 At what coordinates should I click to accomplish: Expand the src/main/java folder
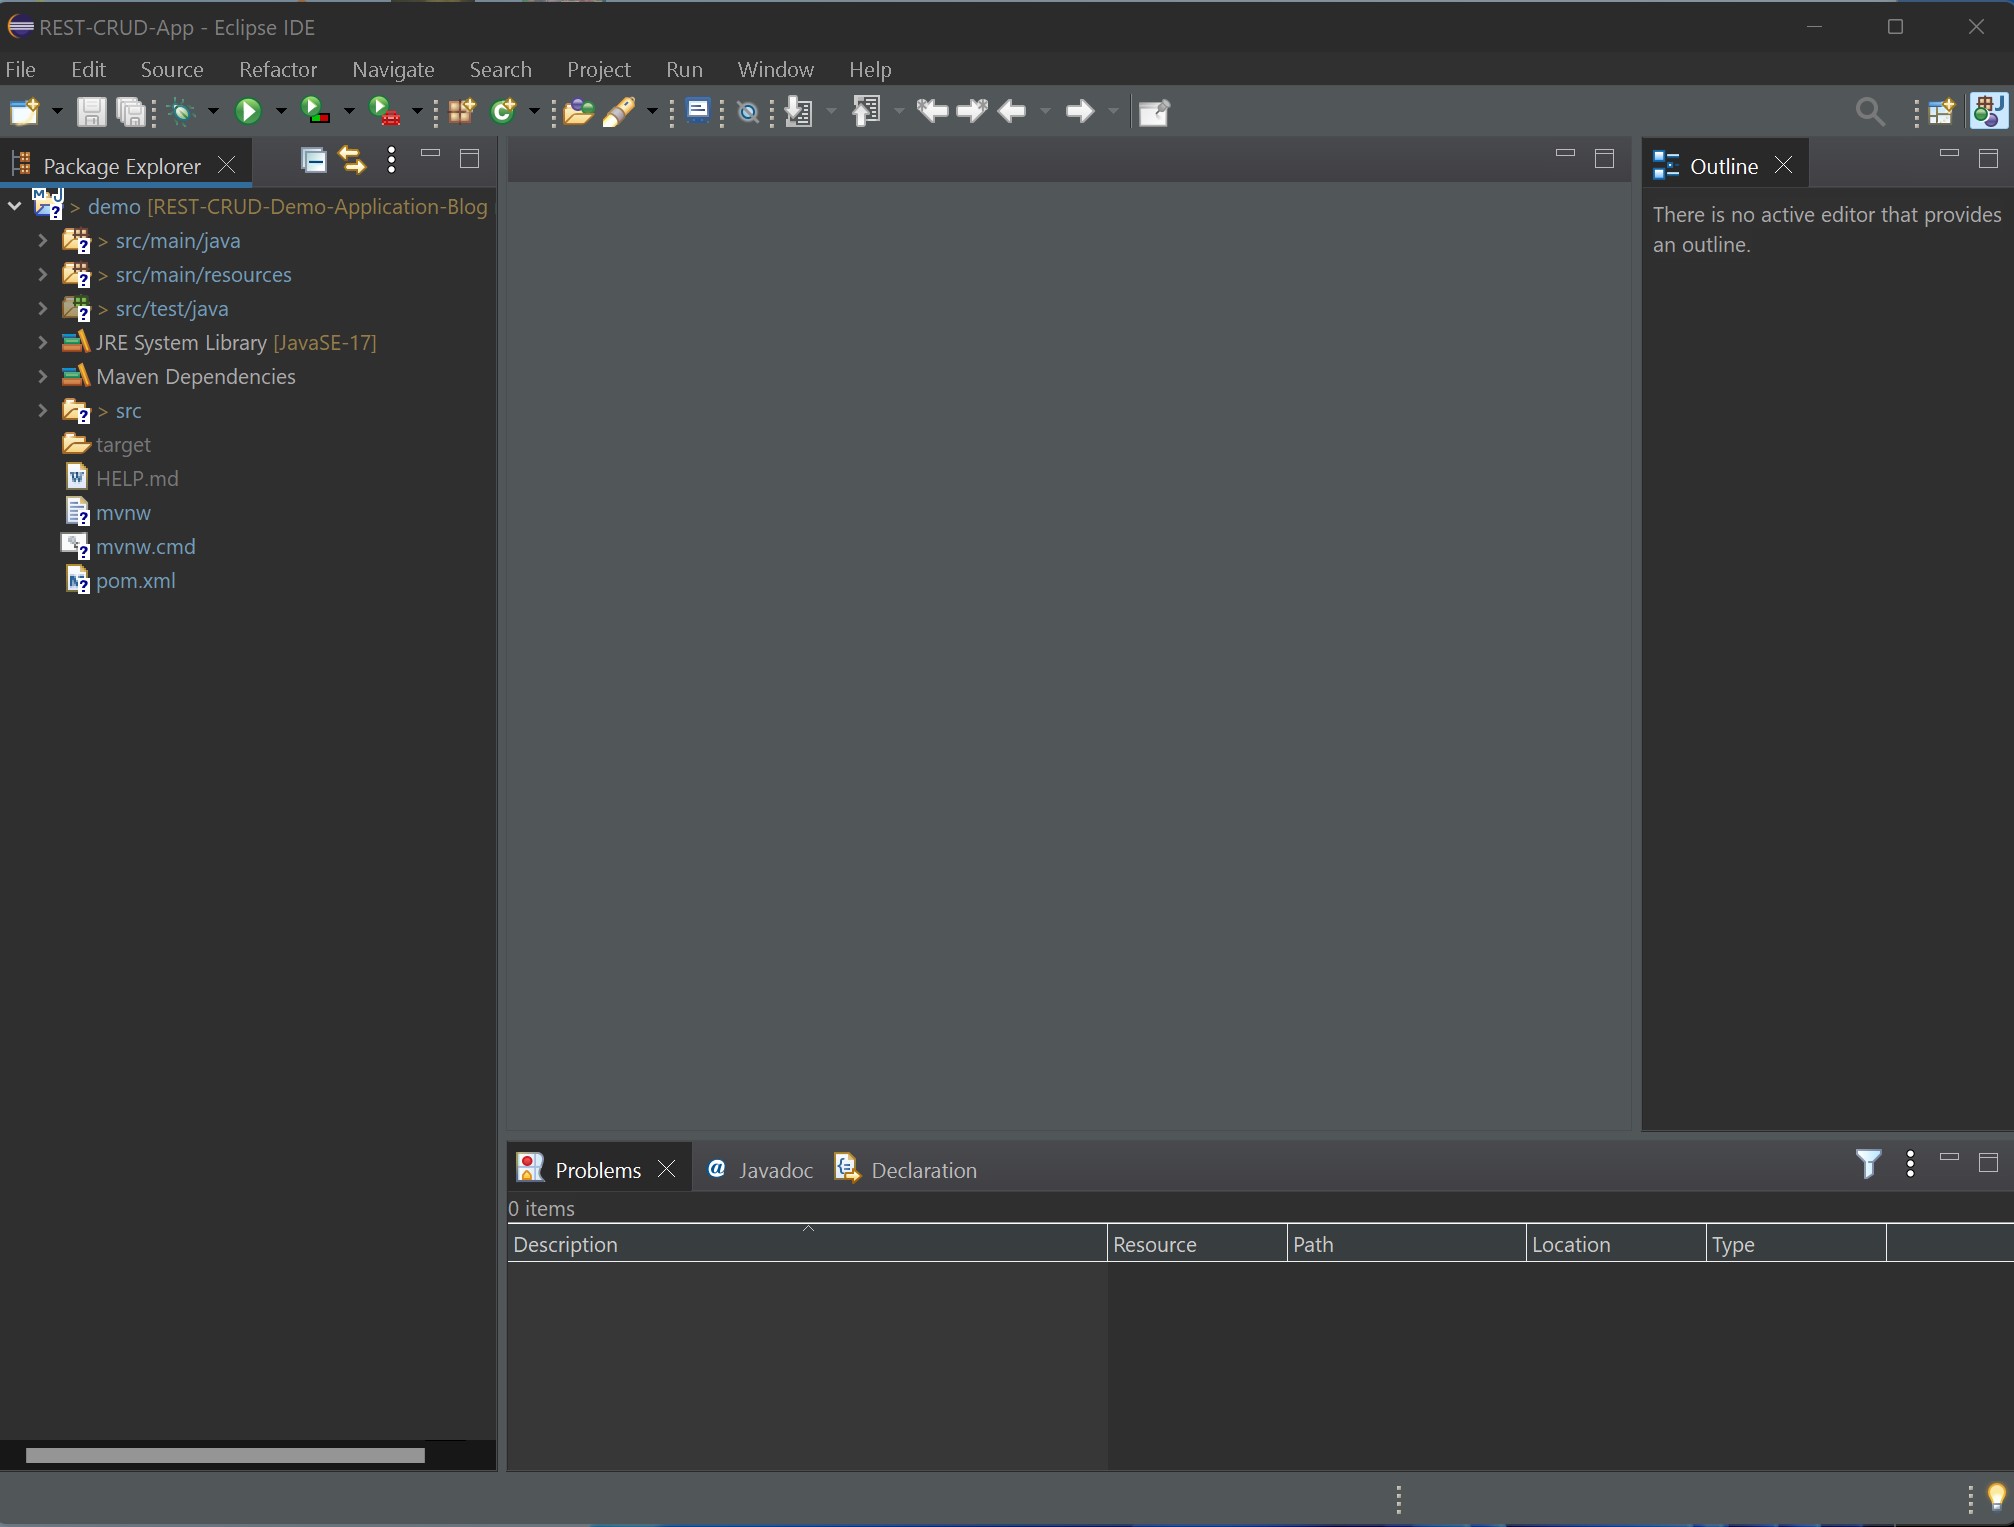coord(42,241)
